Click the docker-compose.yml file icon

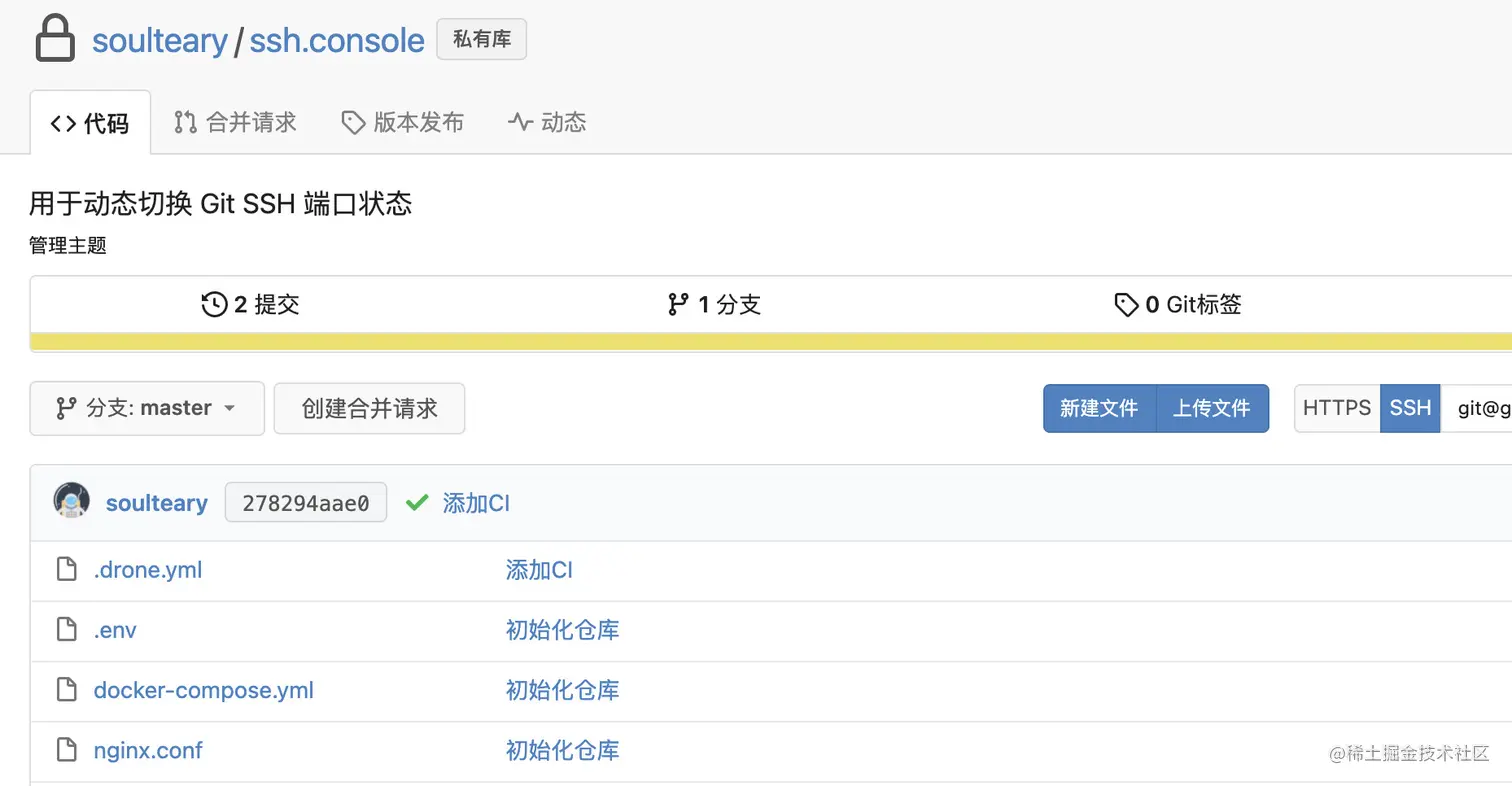(66, 690)
